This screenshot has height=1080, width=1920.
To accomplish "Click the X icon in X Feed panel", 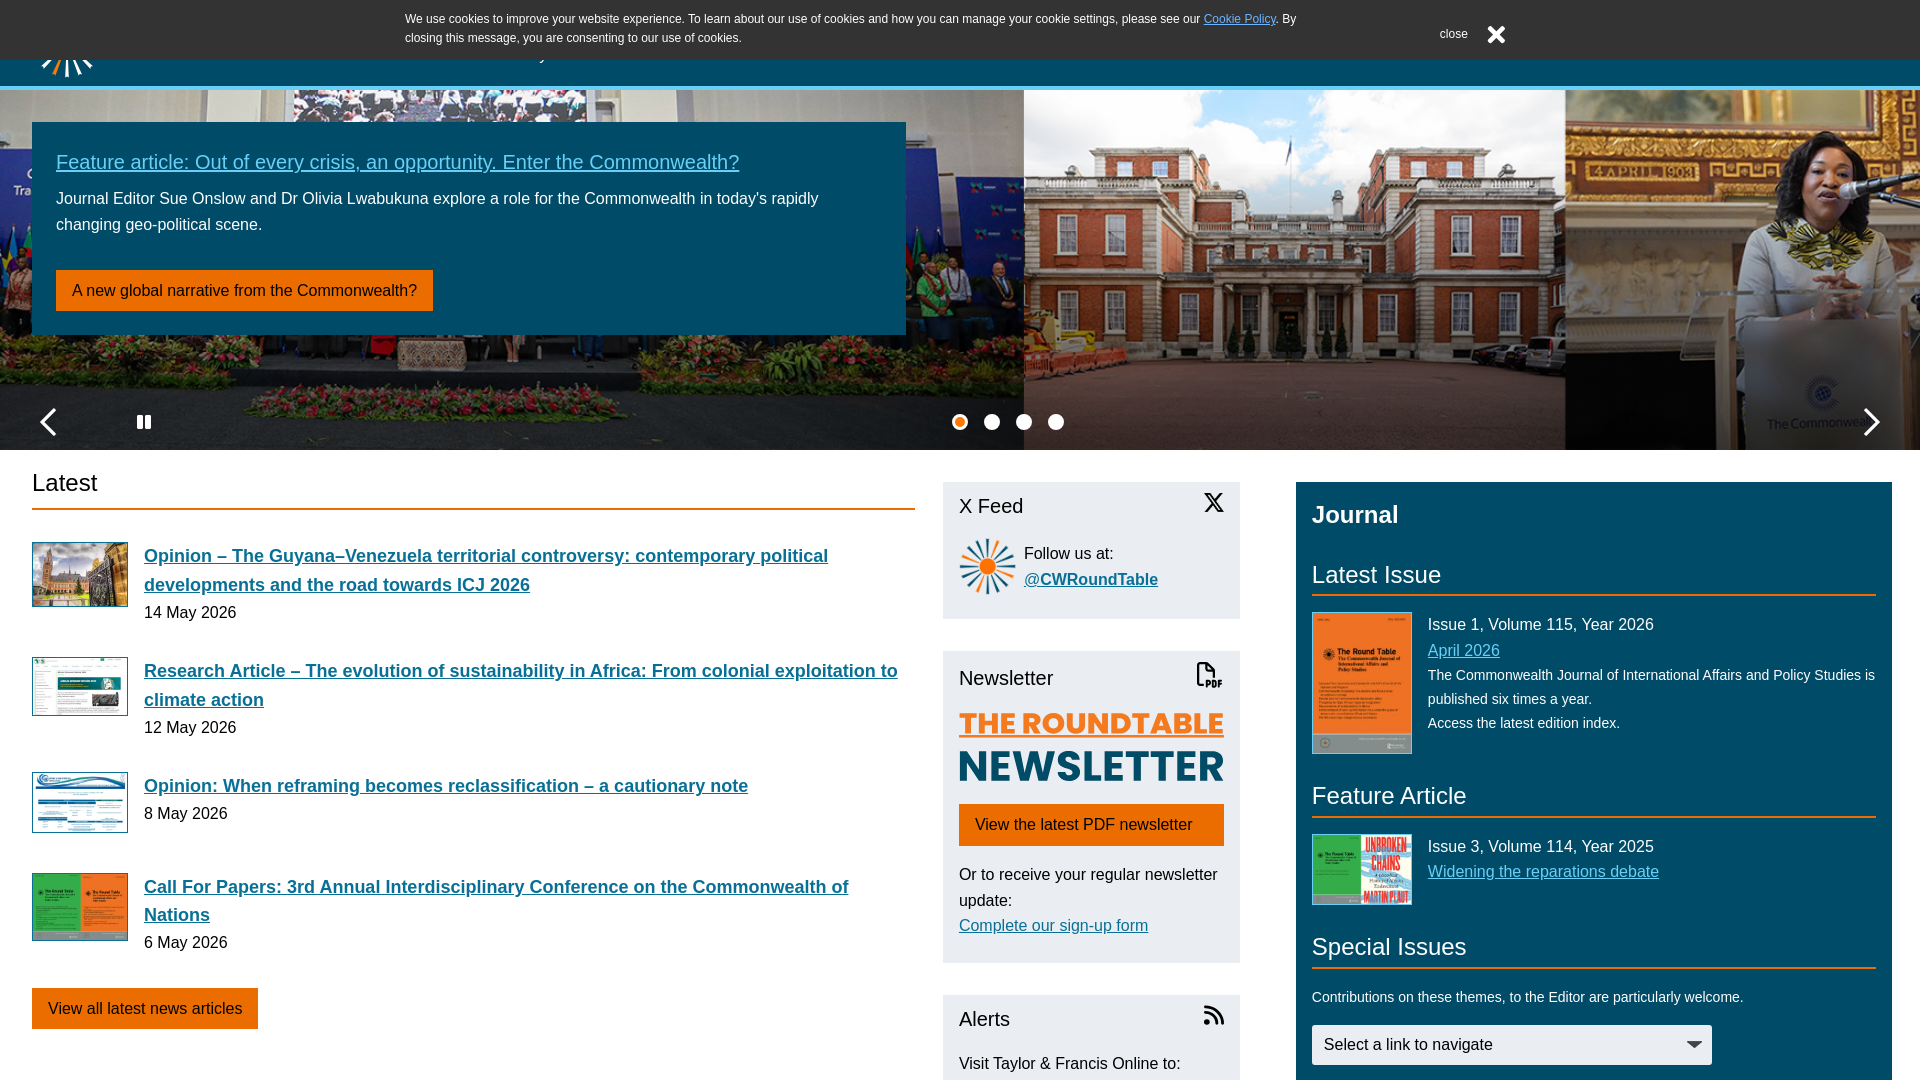I will point(1213,502).
